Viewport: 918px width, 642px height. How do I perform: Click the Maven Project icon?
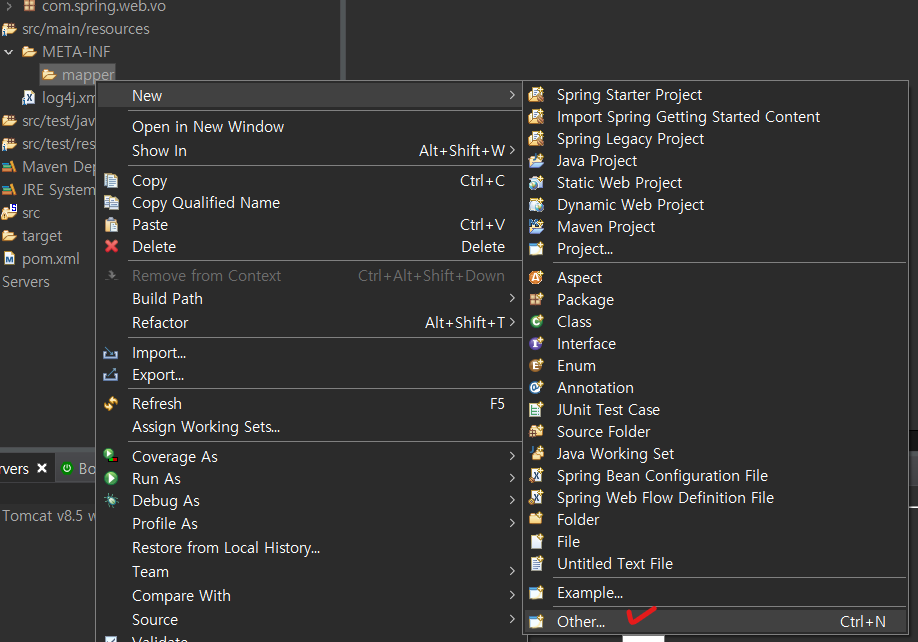[536, 226]
